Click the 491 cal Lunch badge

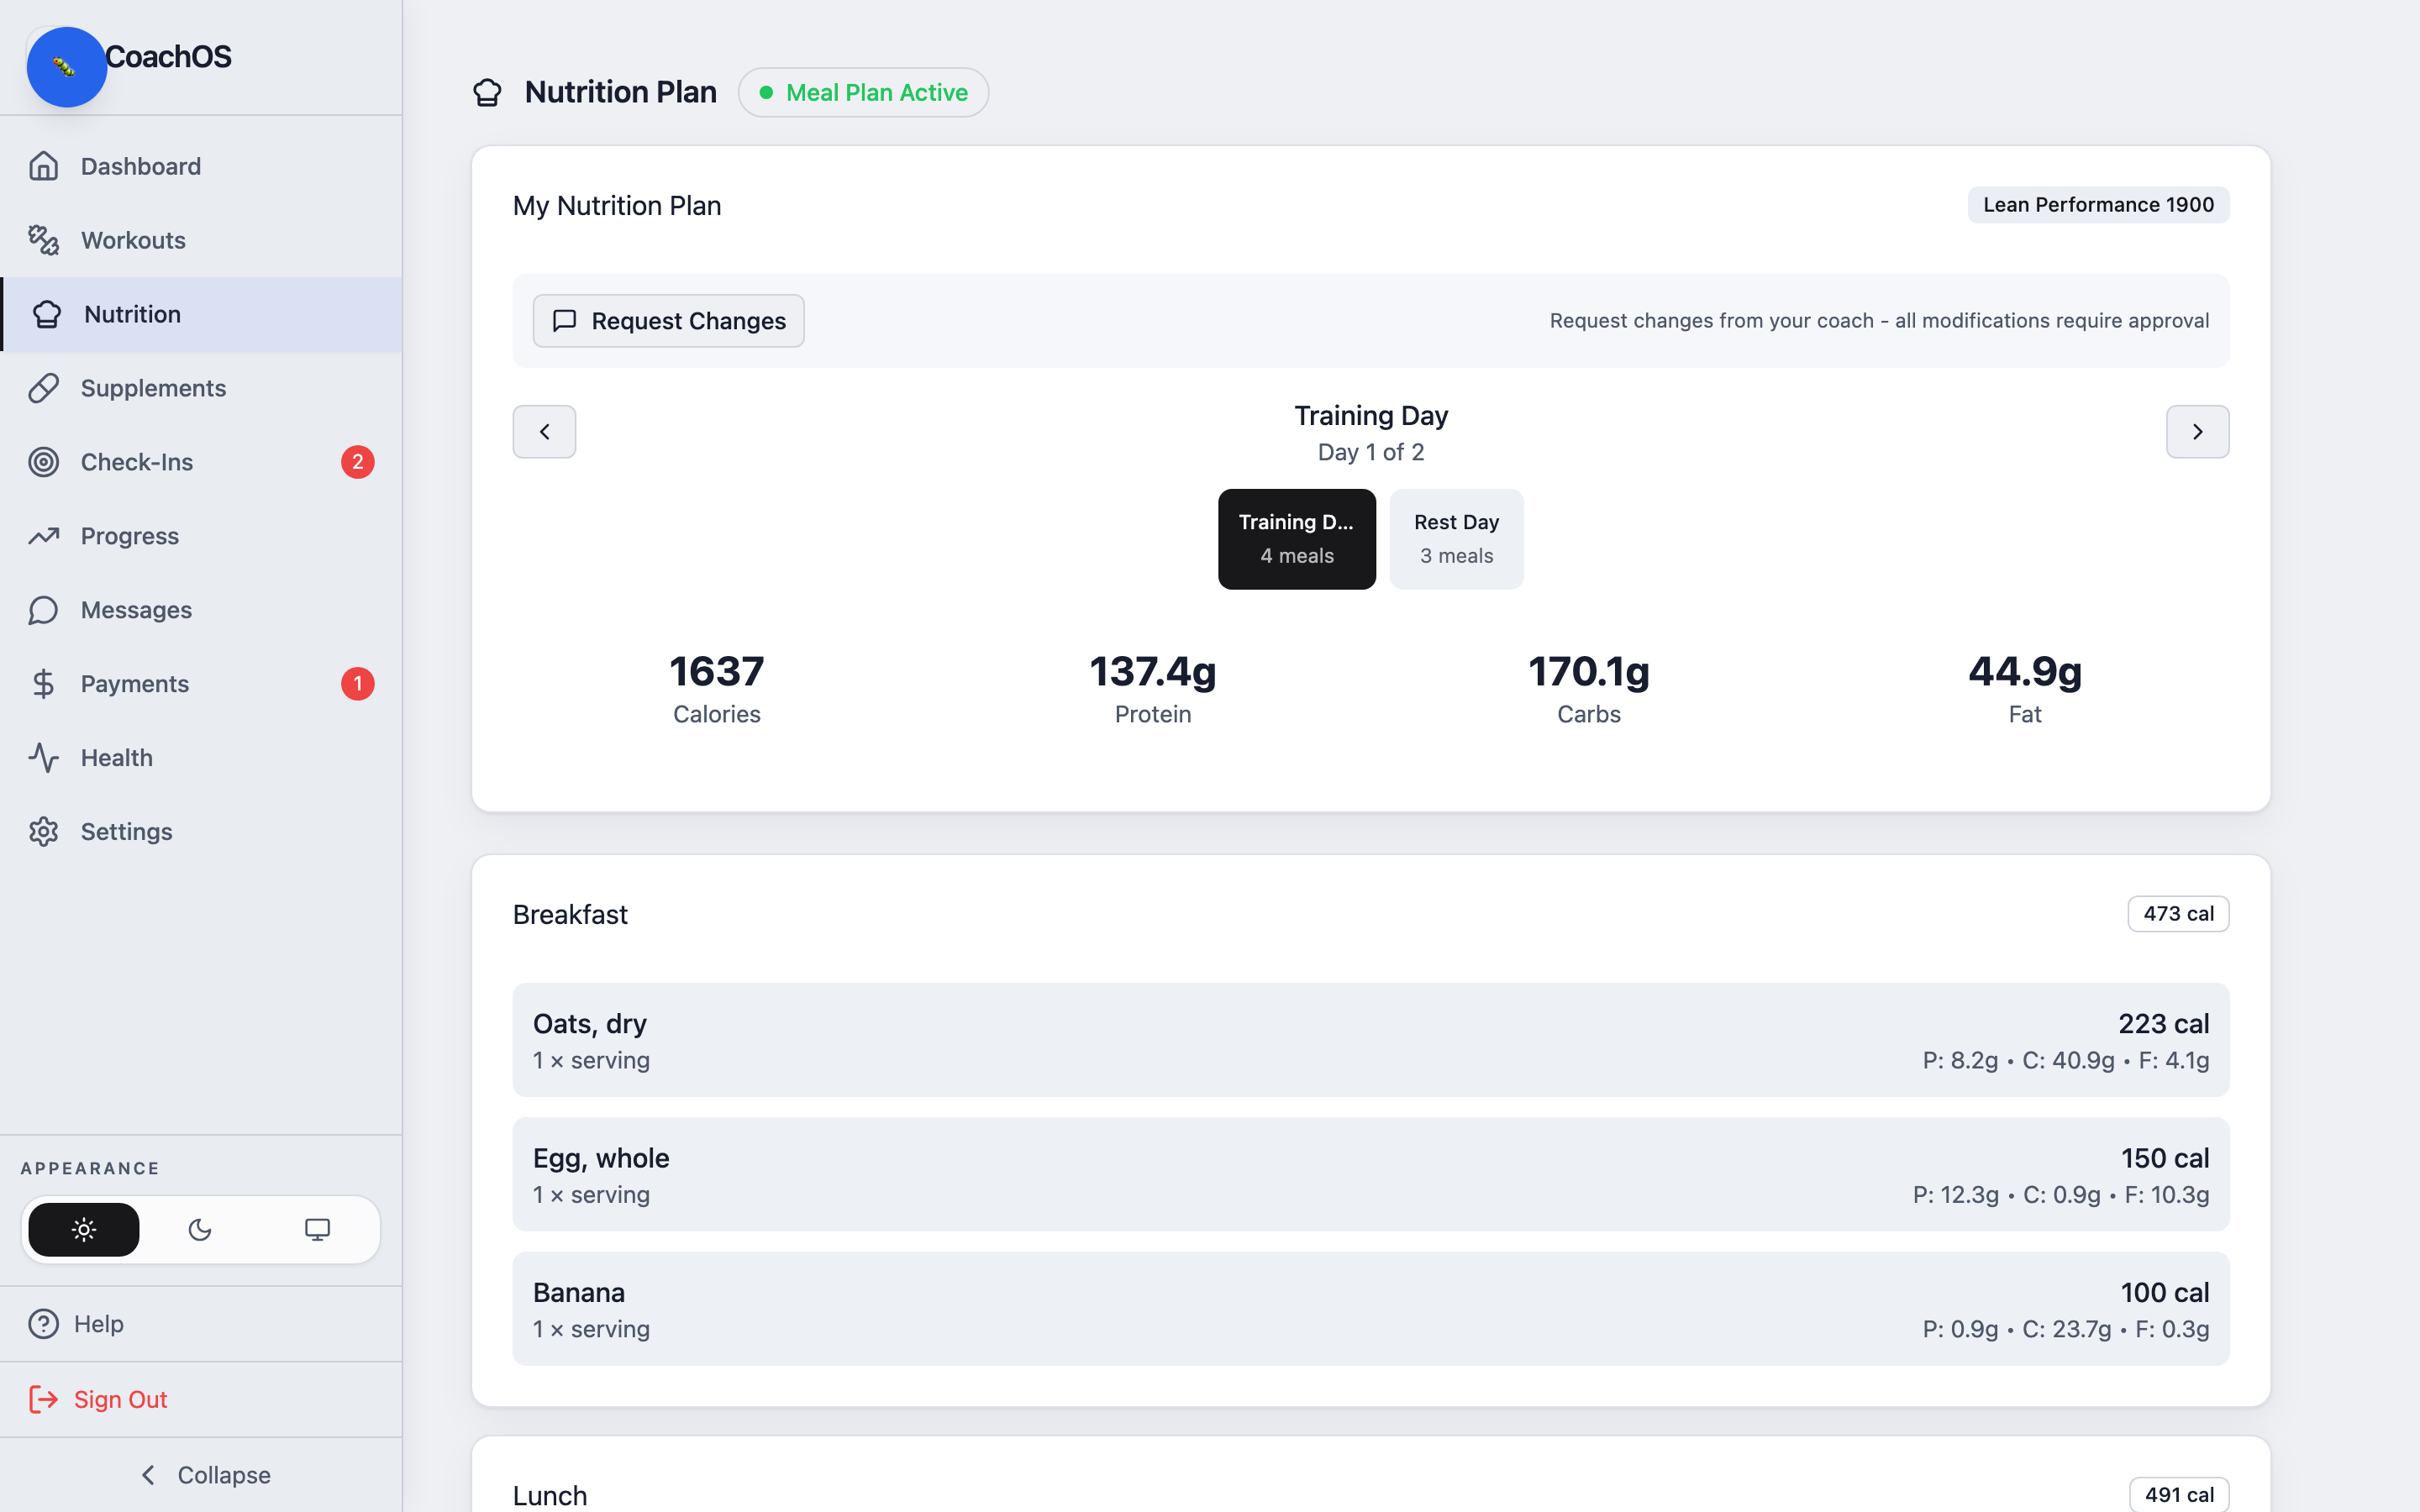tap(2179, 1495)
